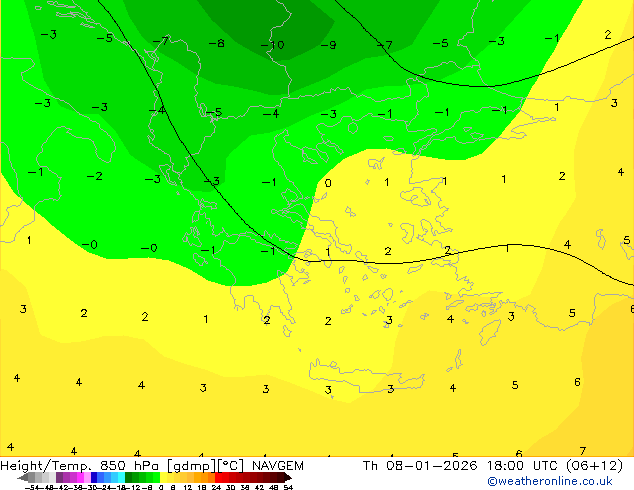Image resolution: width=634 pixels, height=490 pixels.
Task: Click the '08-01-2026' date text
Action: click(432, 466)
